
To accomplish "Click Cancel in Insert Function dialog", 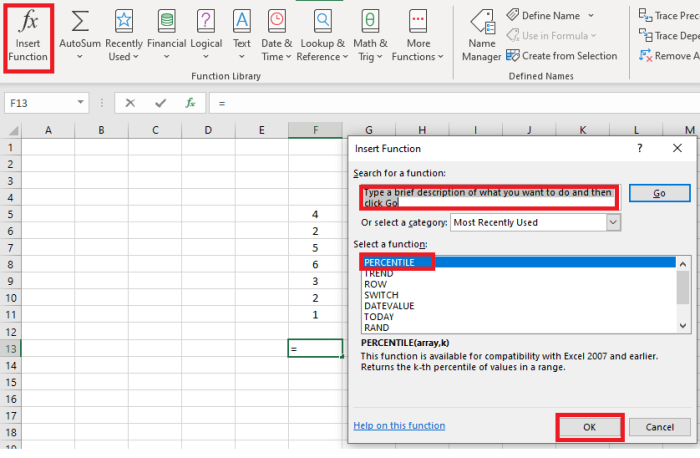I will tap(659, 427).
